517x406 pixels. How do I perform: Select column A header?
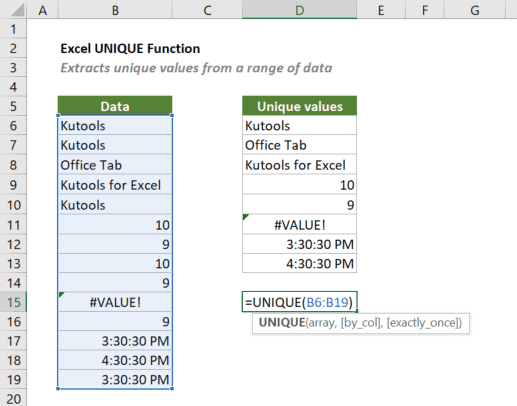pyautogui.click(x=42, y=10)
